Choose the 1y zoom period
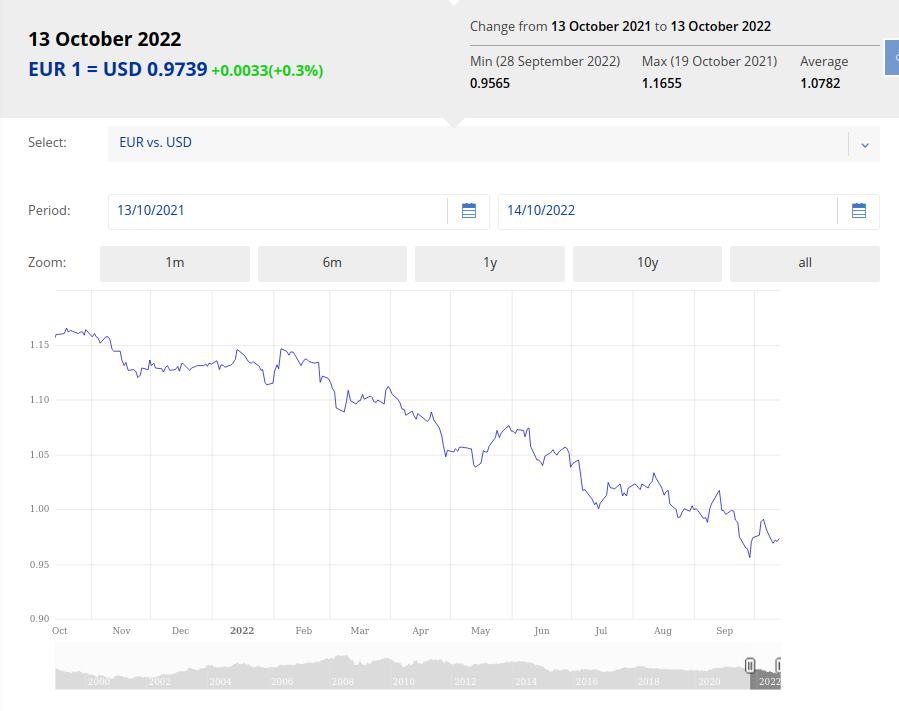 (x=490, y=263)
